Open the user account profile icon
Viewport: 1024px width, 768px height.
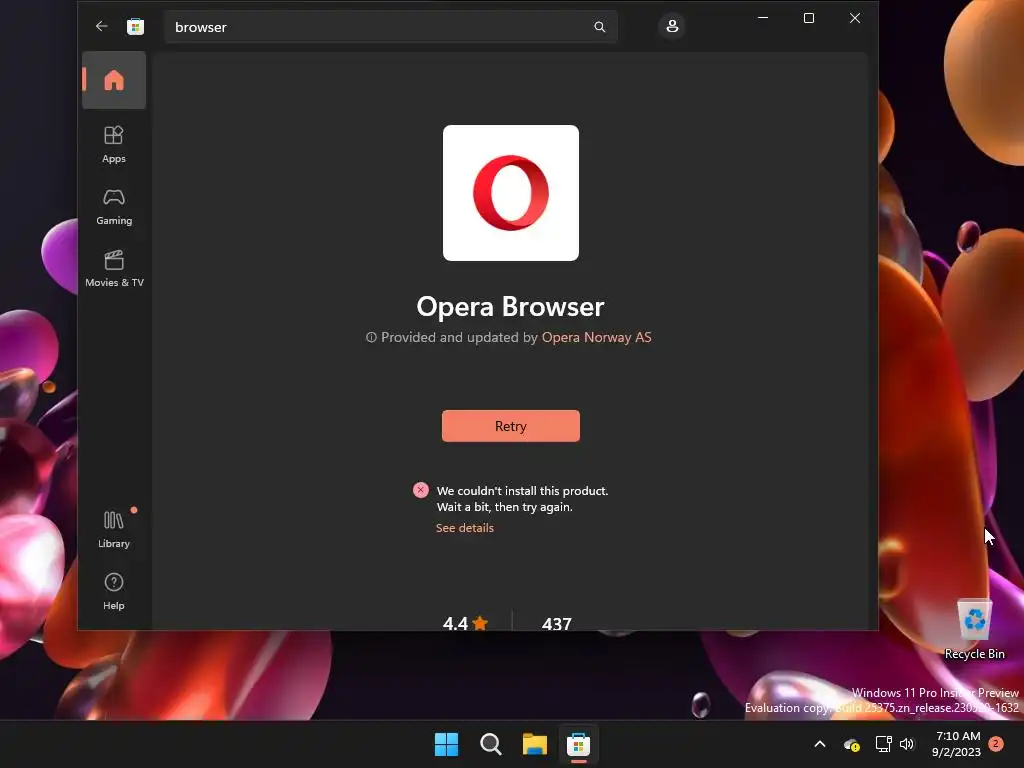[672, 26]
